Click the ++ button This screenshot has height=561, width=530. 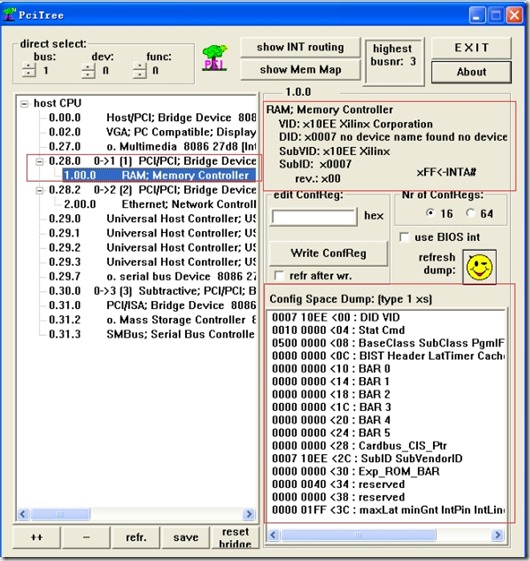[37, 537]
